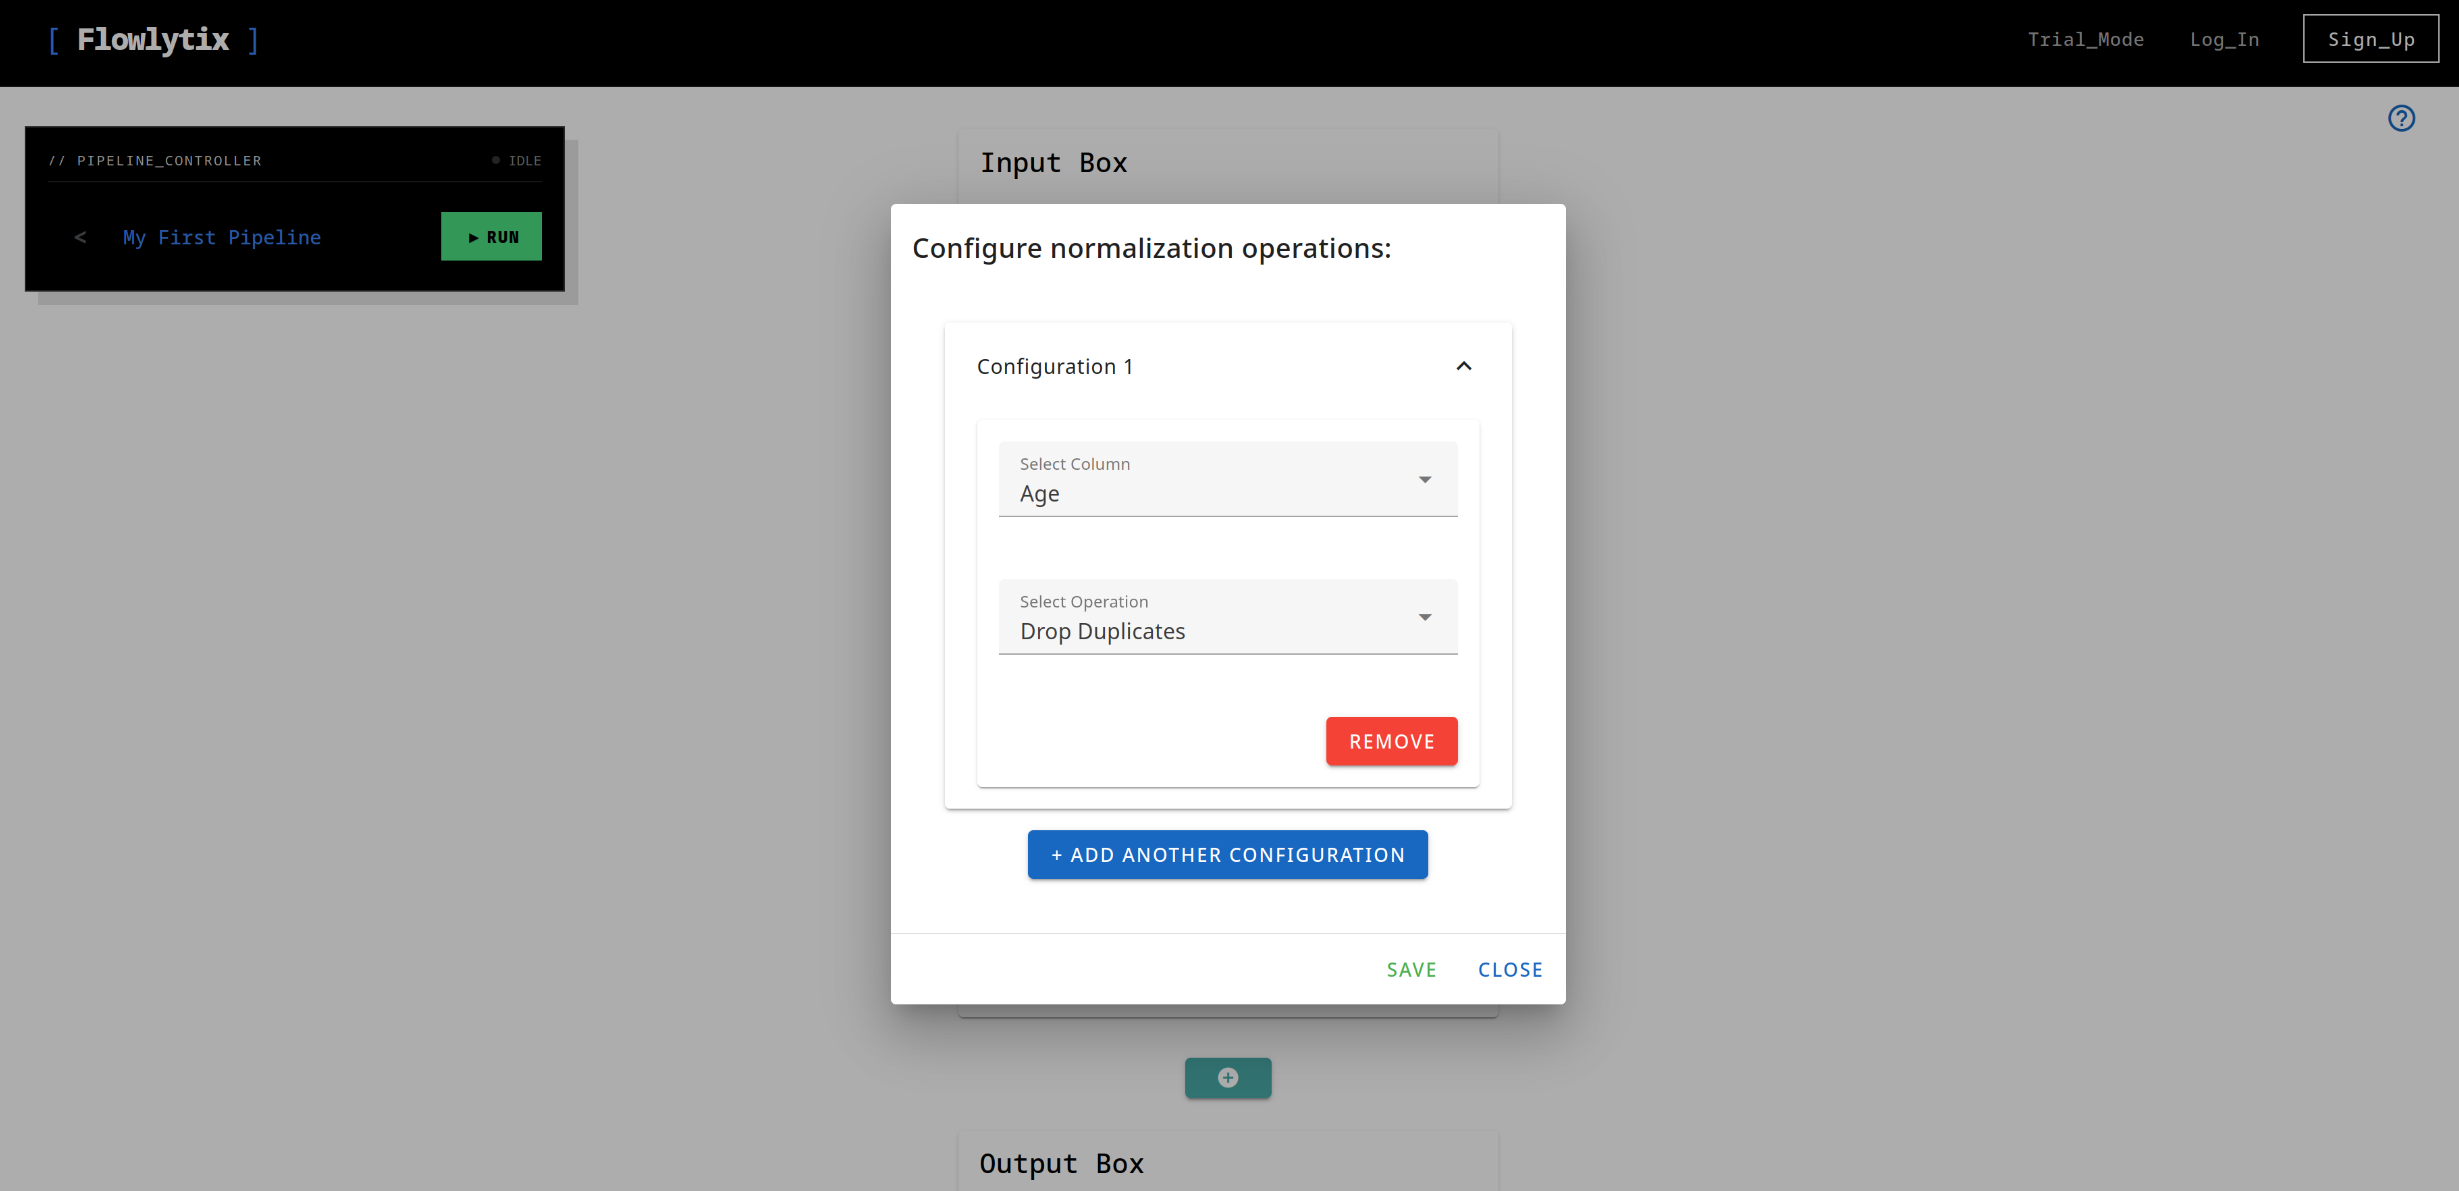Open the Select Column dropdown showing Age

[1228, 479]
